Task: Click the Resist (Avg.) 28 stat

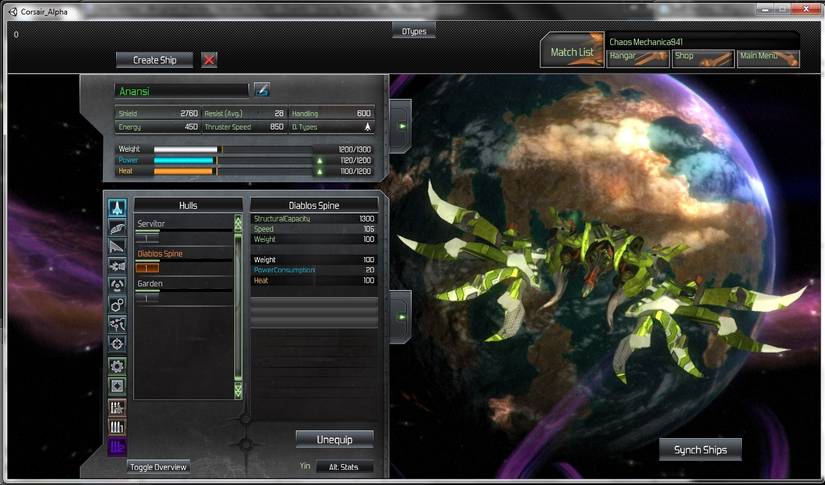Action: pyautogui.click(x=245, y=113)
